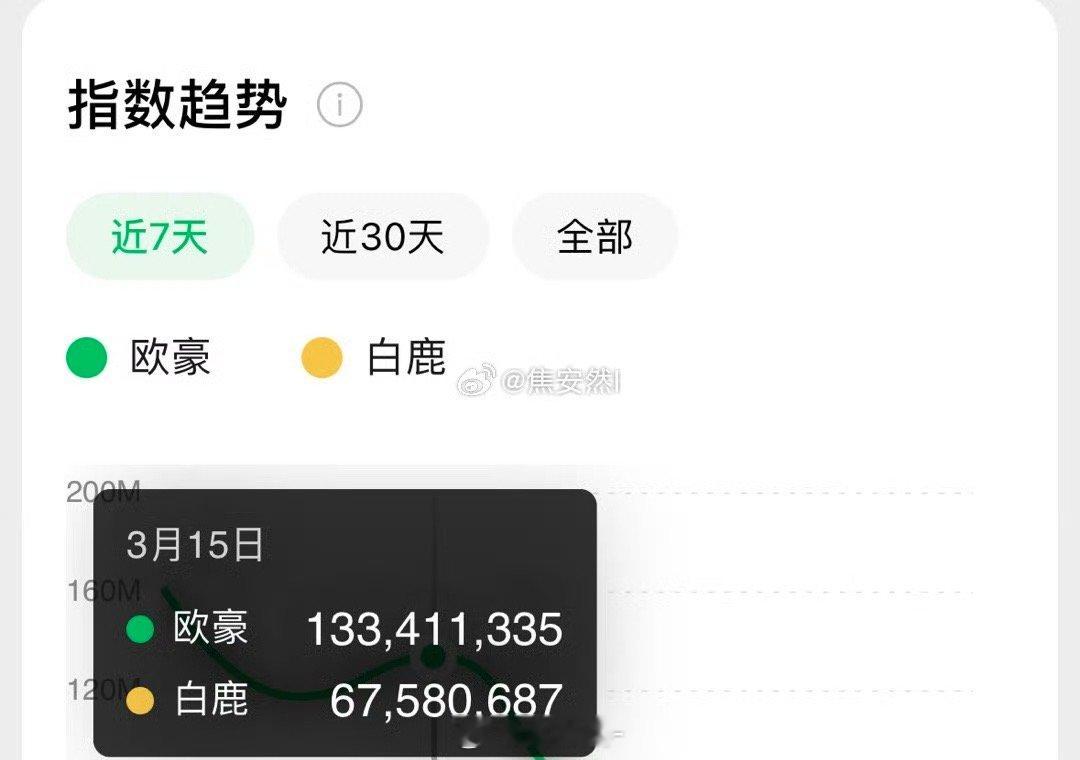Select the 133,411,335 value for 欧豪
The height and width of the screenshot is (760, 1080).
pyautogui.click(x=435, y=629)
